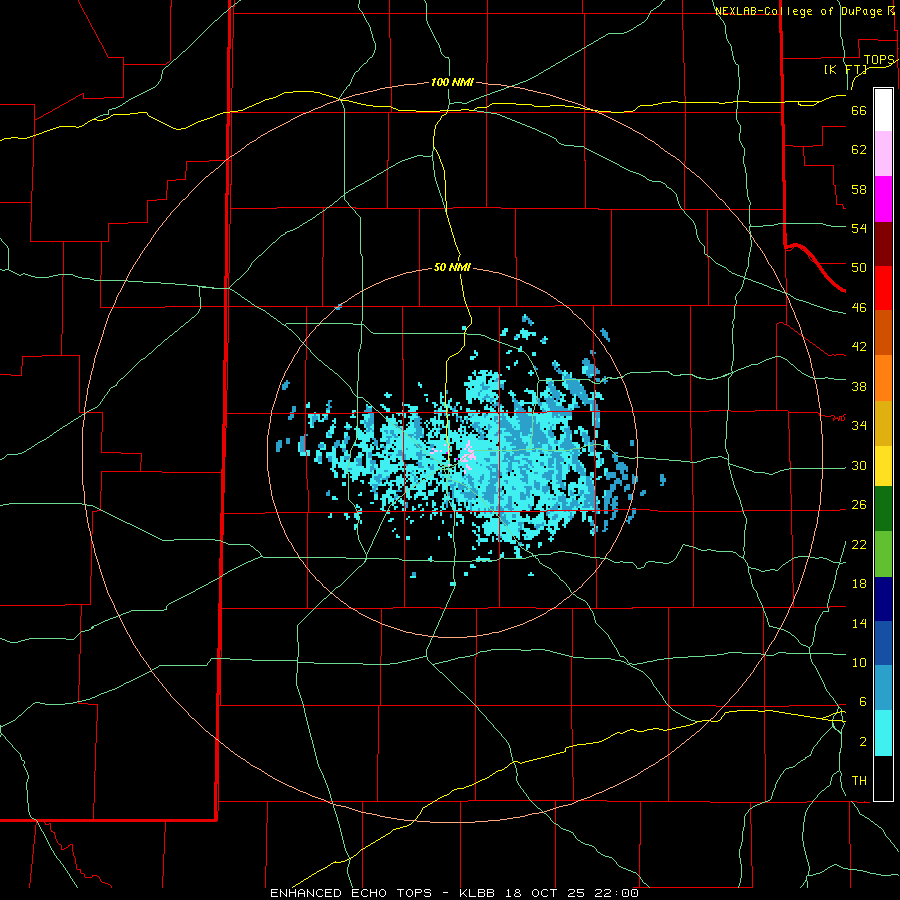This screenshot has height=900, width=900.
Task: Click the legend value 30
Action: 859,465
